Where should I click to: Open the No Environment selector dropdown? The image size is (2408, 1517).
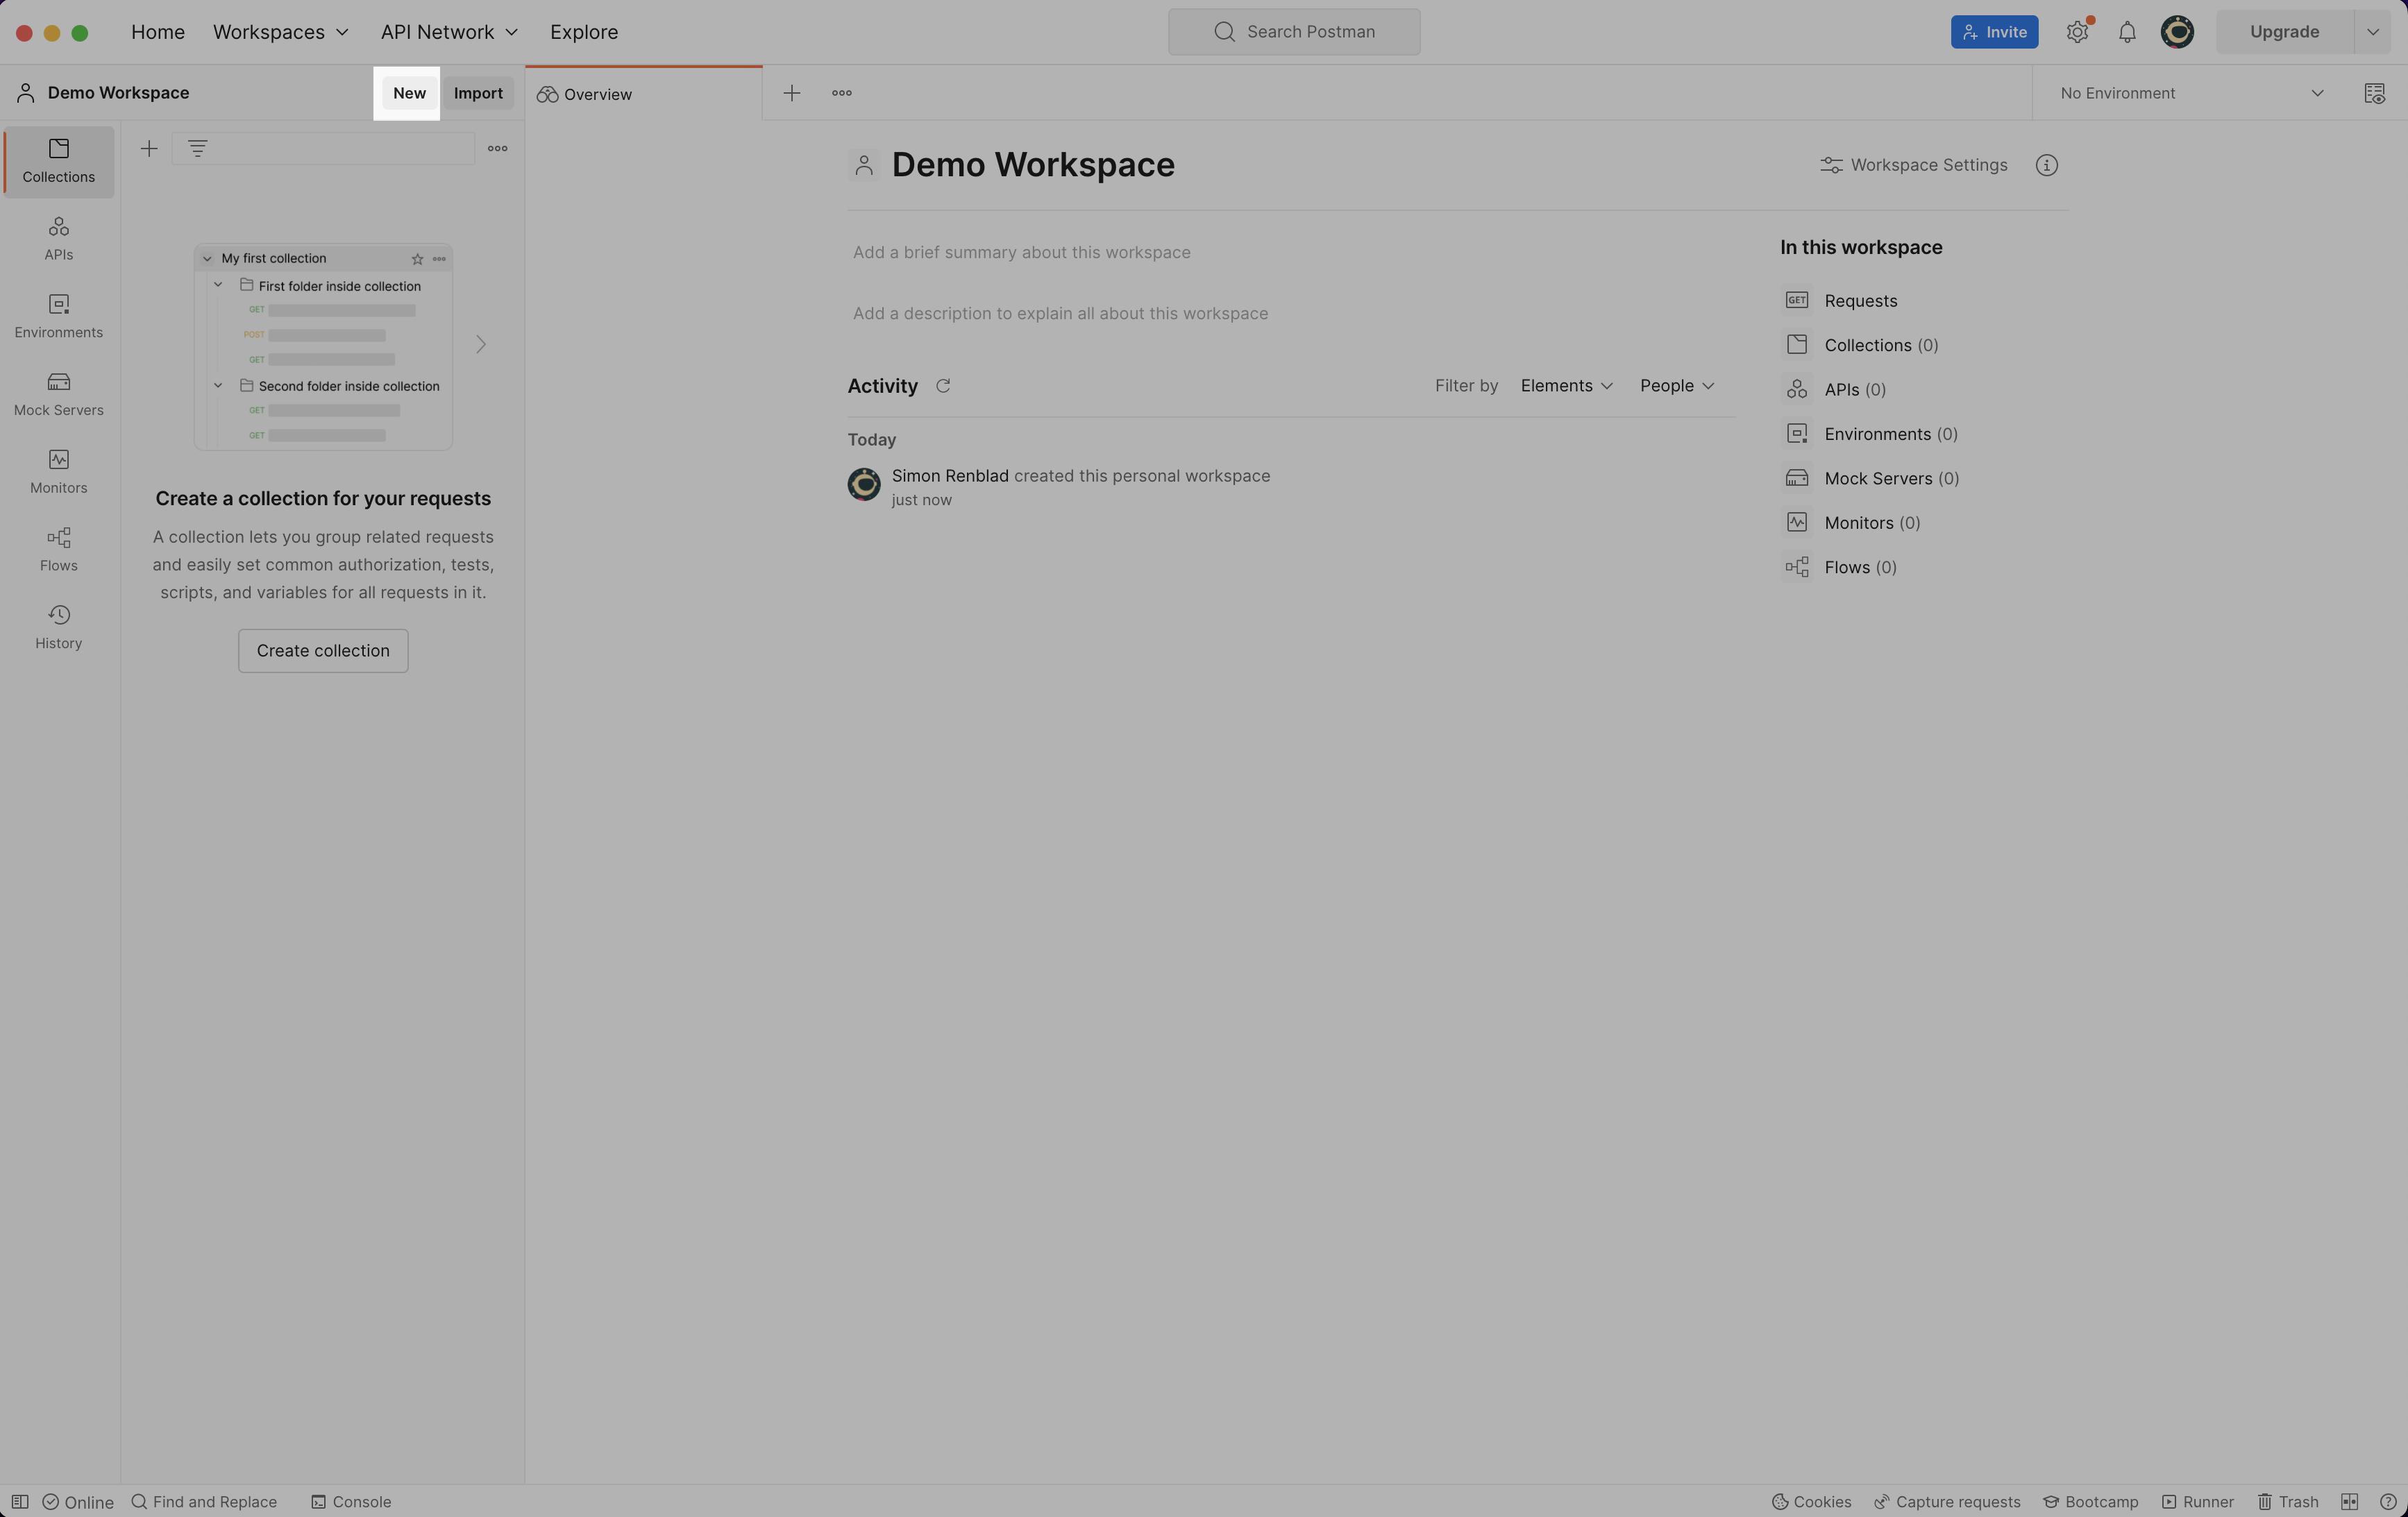(x=2190, y=93)
